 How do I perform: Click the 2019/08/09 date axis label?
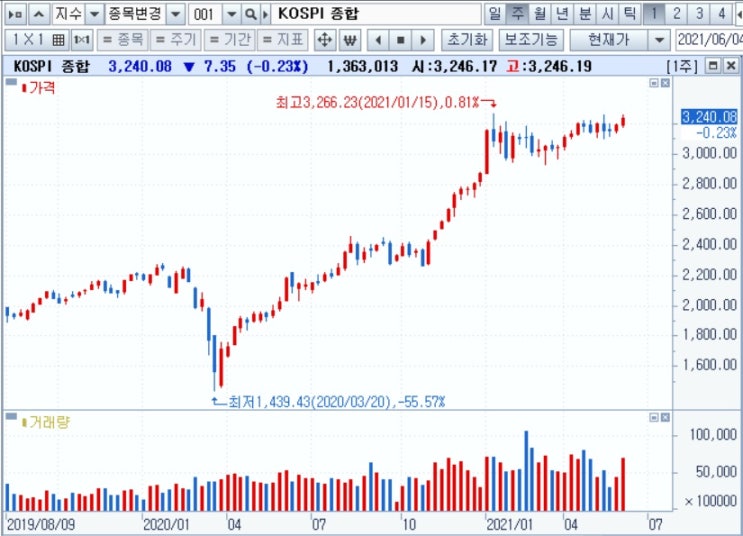coord(41,525)
